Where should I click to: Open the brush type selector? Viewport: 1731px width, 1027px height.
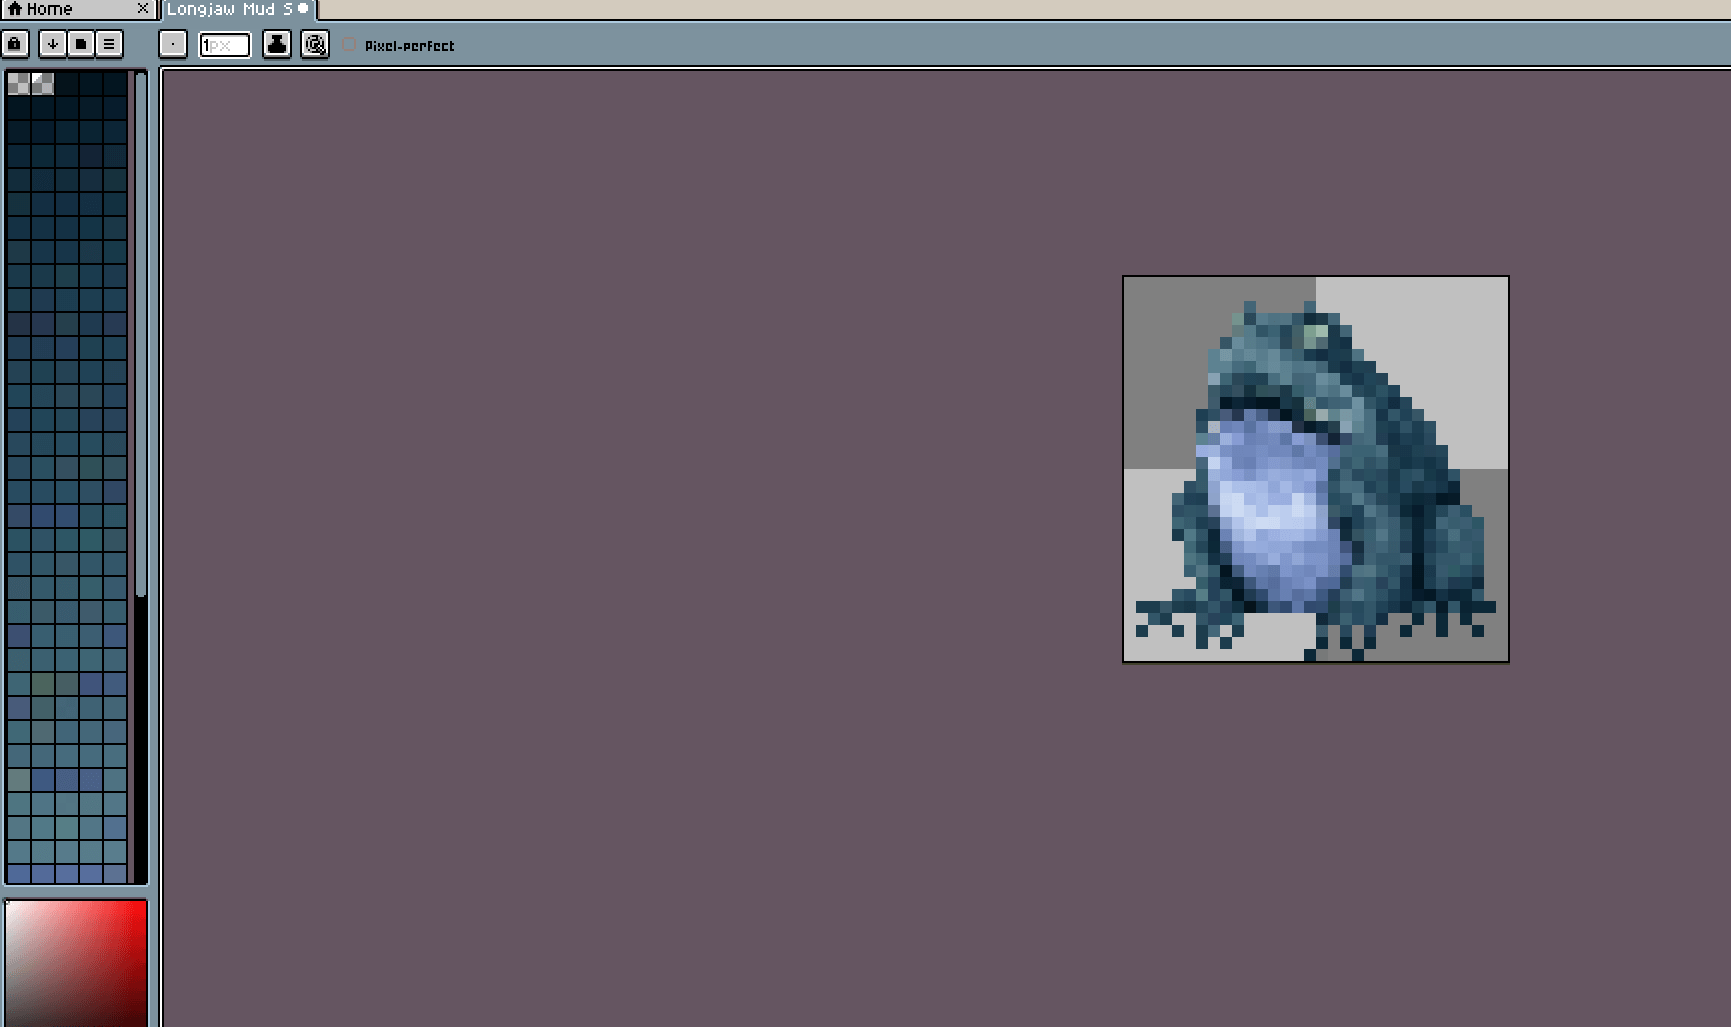(x=173, y=44)
